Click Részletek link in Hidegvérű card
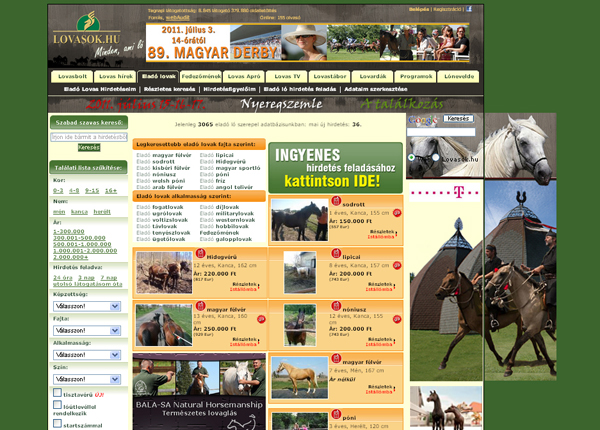600x430 pixels. click(x=245, y=284)
